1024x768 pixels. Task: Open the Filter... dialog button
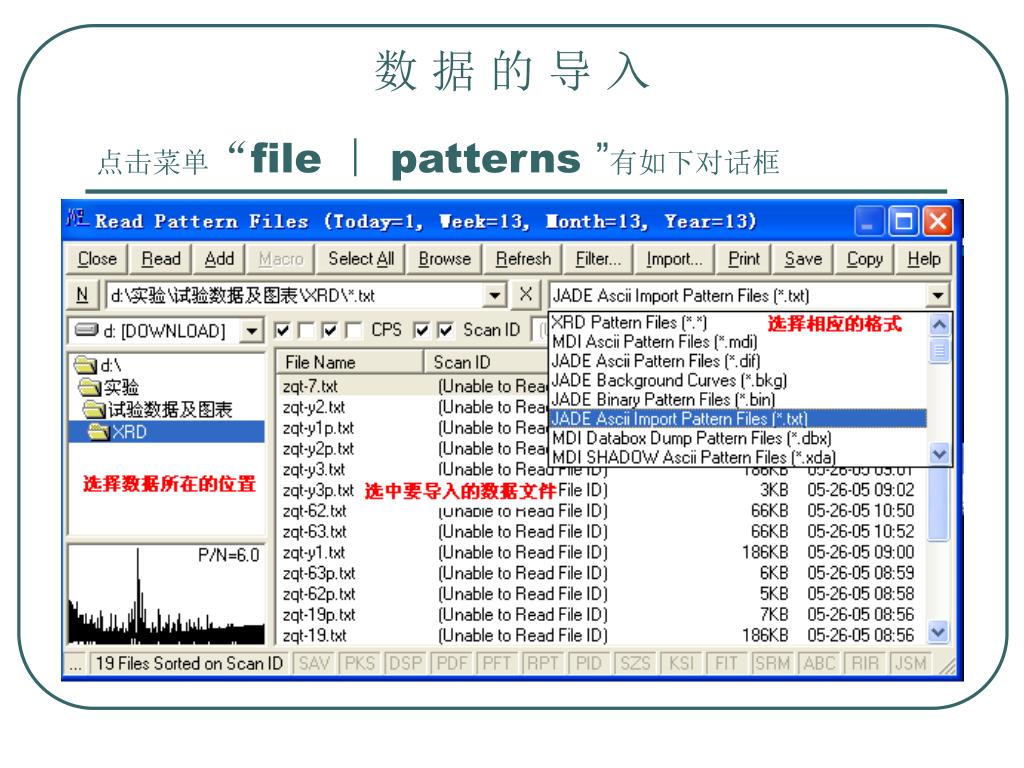click(x=598, y=259)
